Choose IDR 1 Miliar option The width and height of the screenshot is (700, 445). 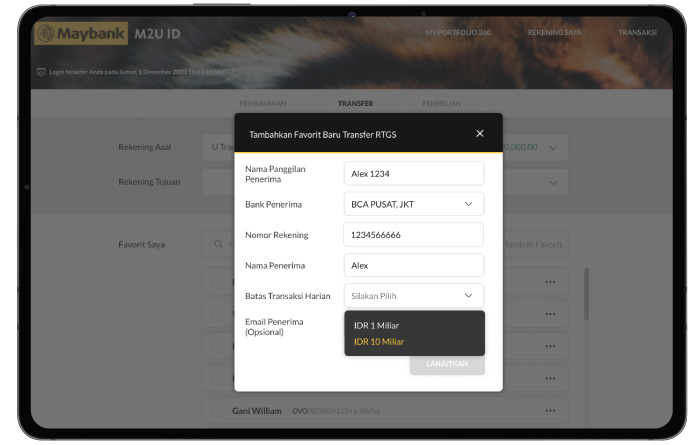pos(376,325)
